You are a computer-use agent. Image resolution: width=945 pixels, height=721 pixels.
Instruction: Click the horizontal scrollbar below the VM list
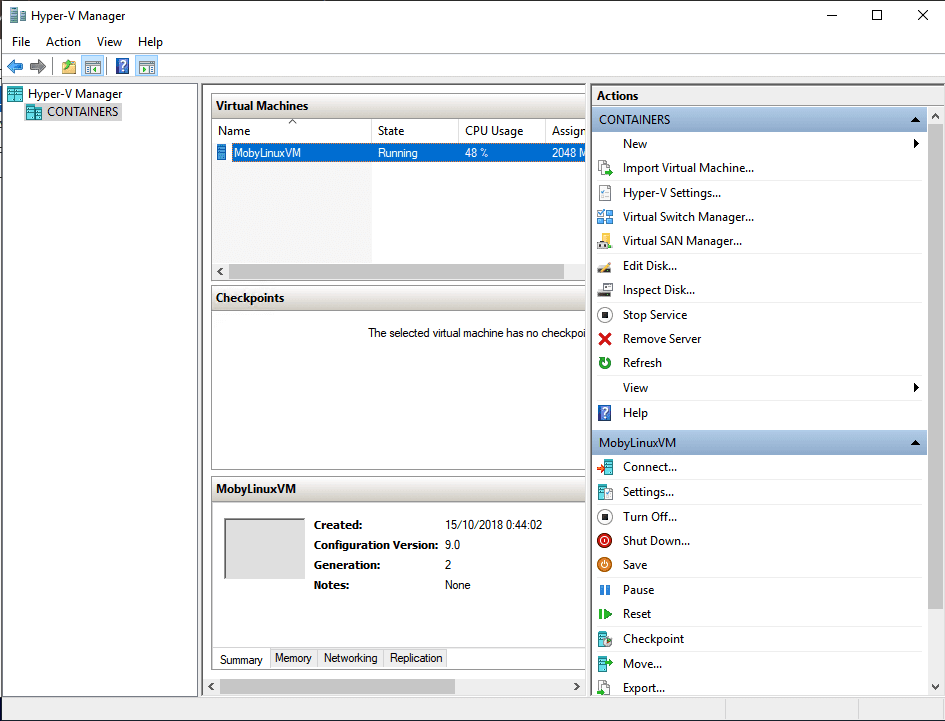(x=397, y=271)
